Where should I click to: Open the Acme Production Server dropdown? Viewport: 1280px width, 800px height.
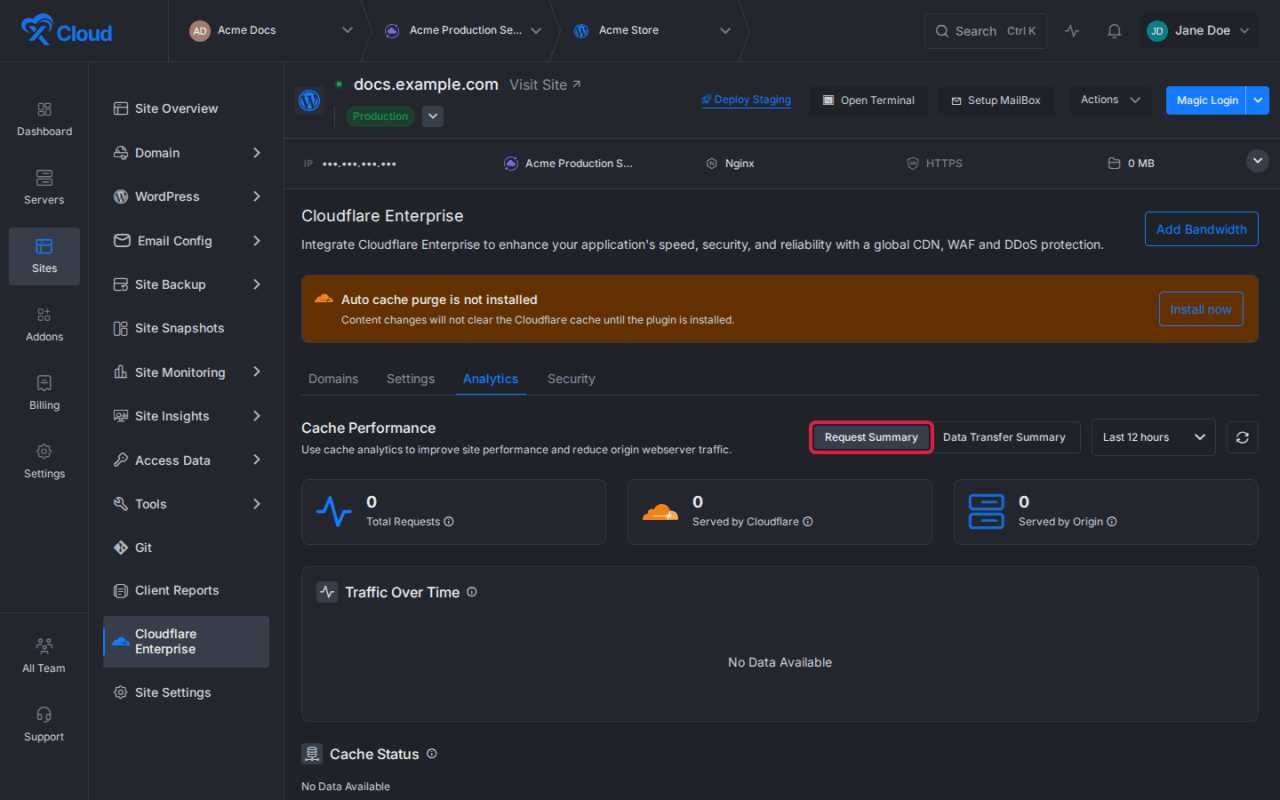coord(463,31)
